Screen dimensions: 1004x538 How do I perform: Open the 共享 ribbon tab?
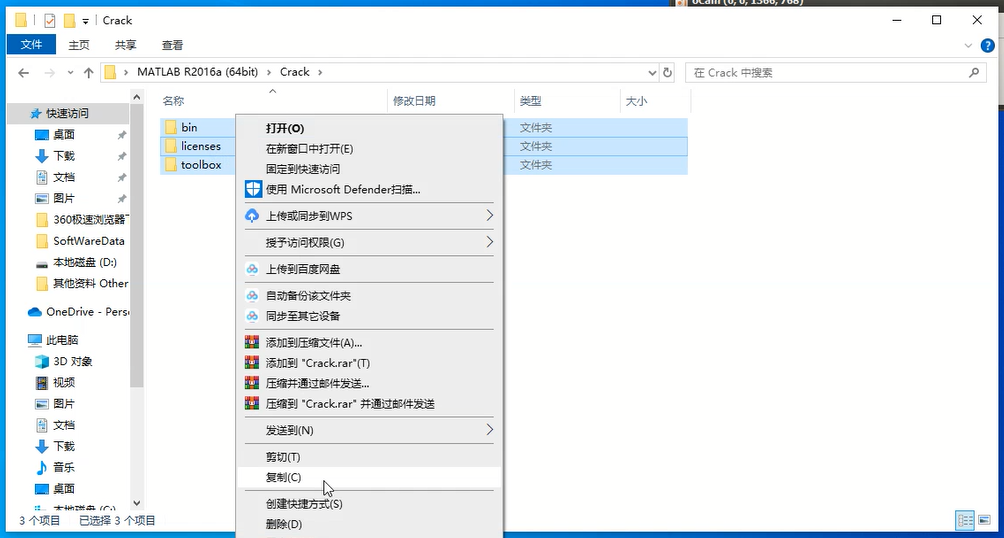coord(126,45)
